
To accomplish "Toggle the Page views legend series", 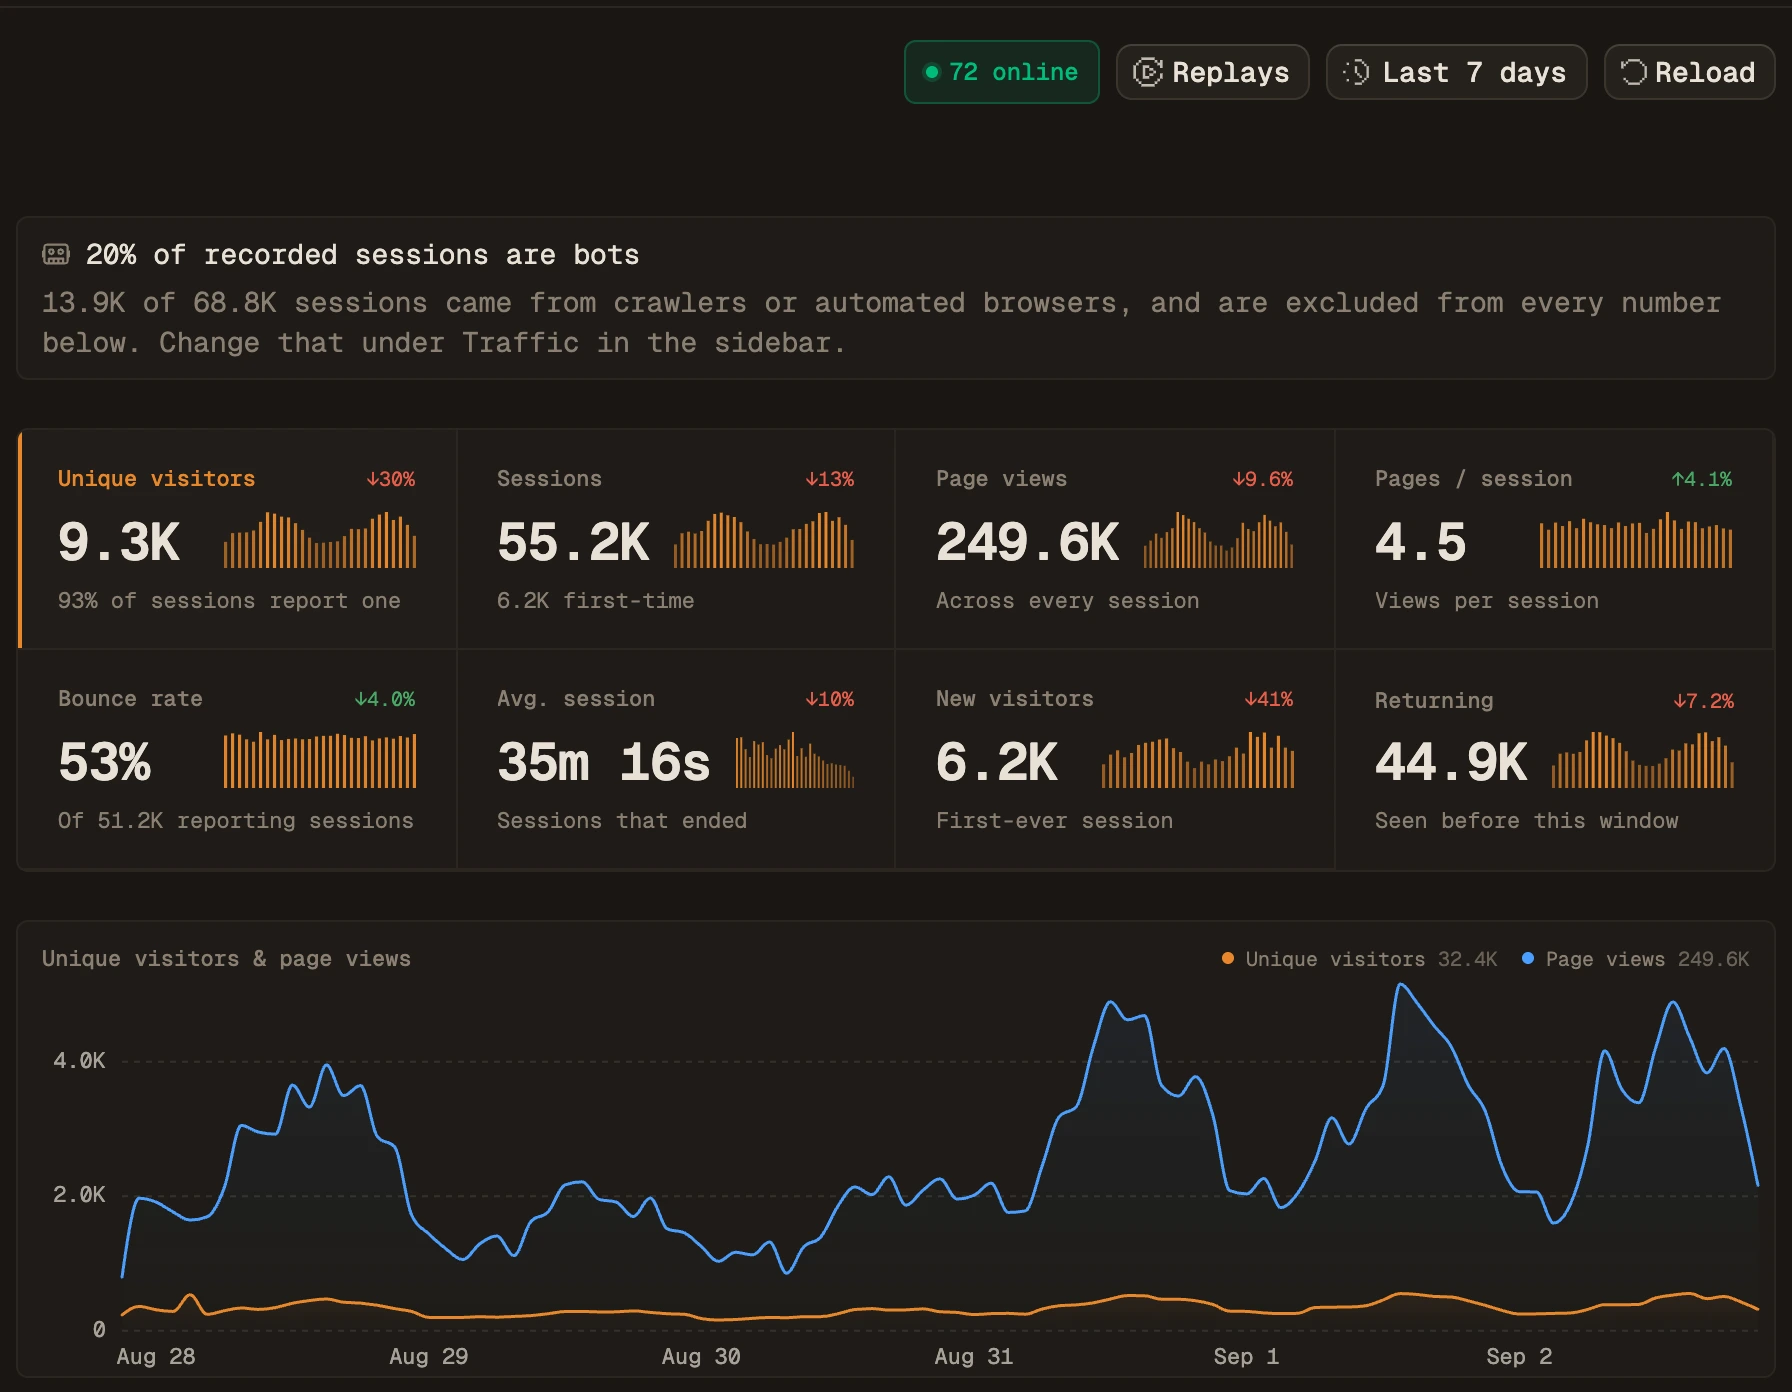I will coord(1635,959).
